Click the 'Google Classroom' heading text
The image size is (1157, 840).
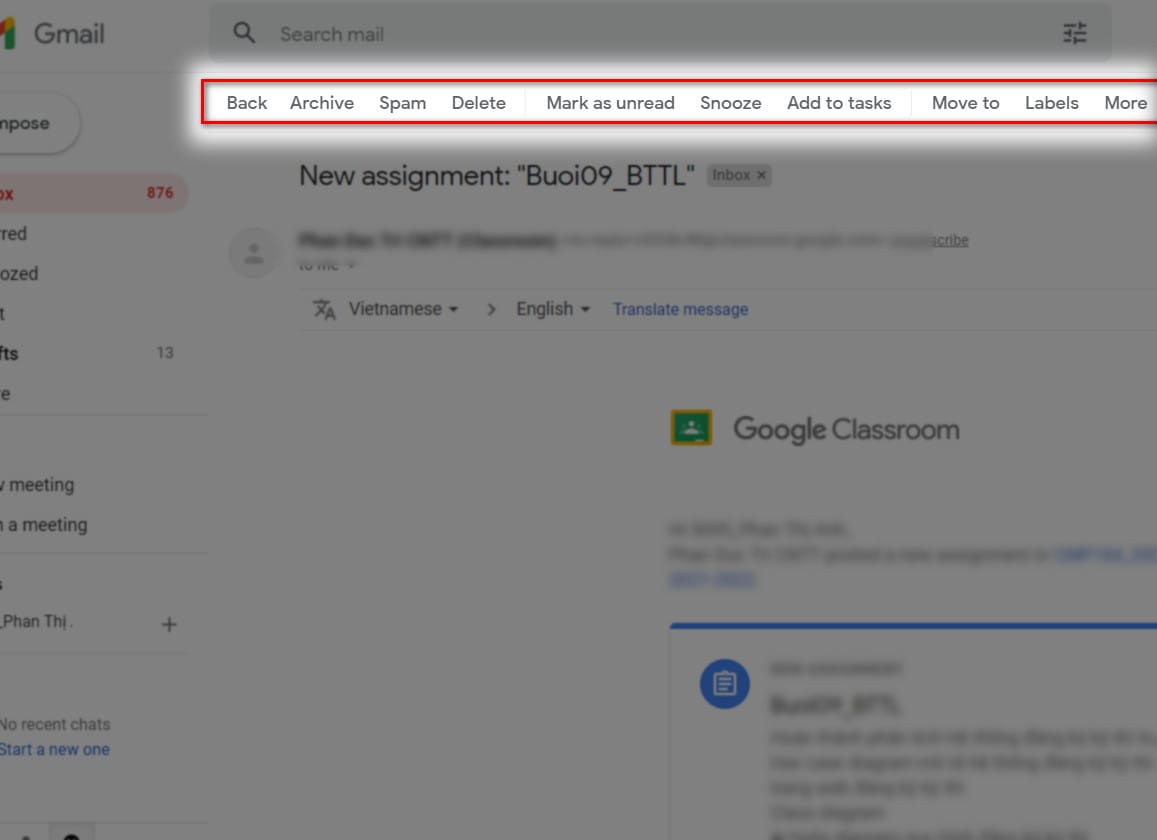point(846,429)
